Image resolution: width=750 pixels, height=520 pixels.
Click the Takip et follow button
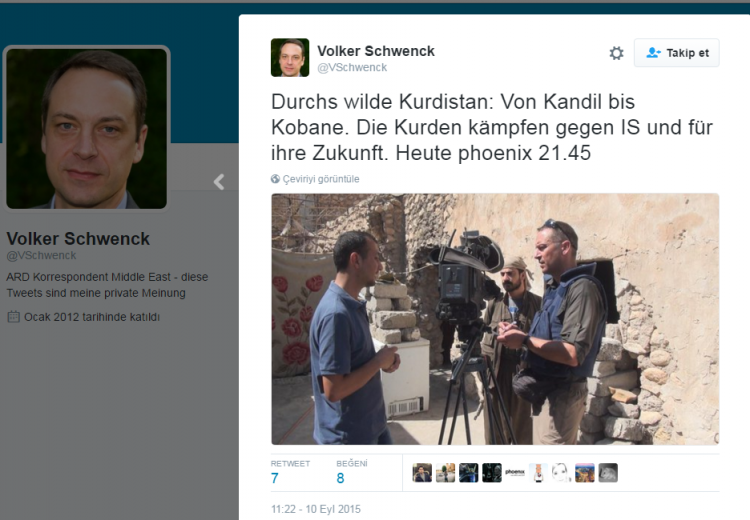[x=676, y=53]
